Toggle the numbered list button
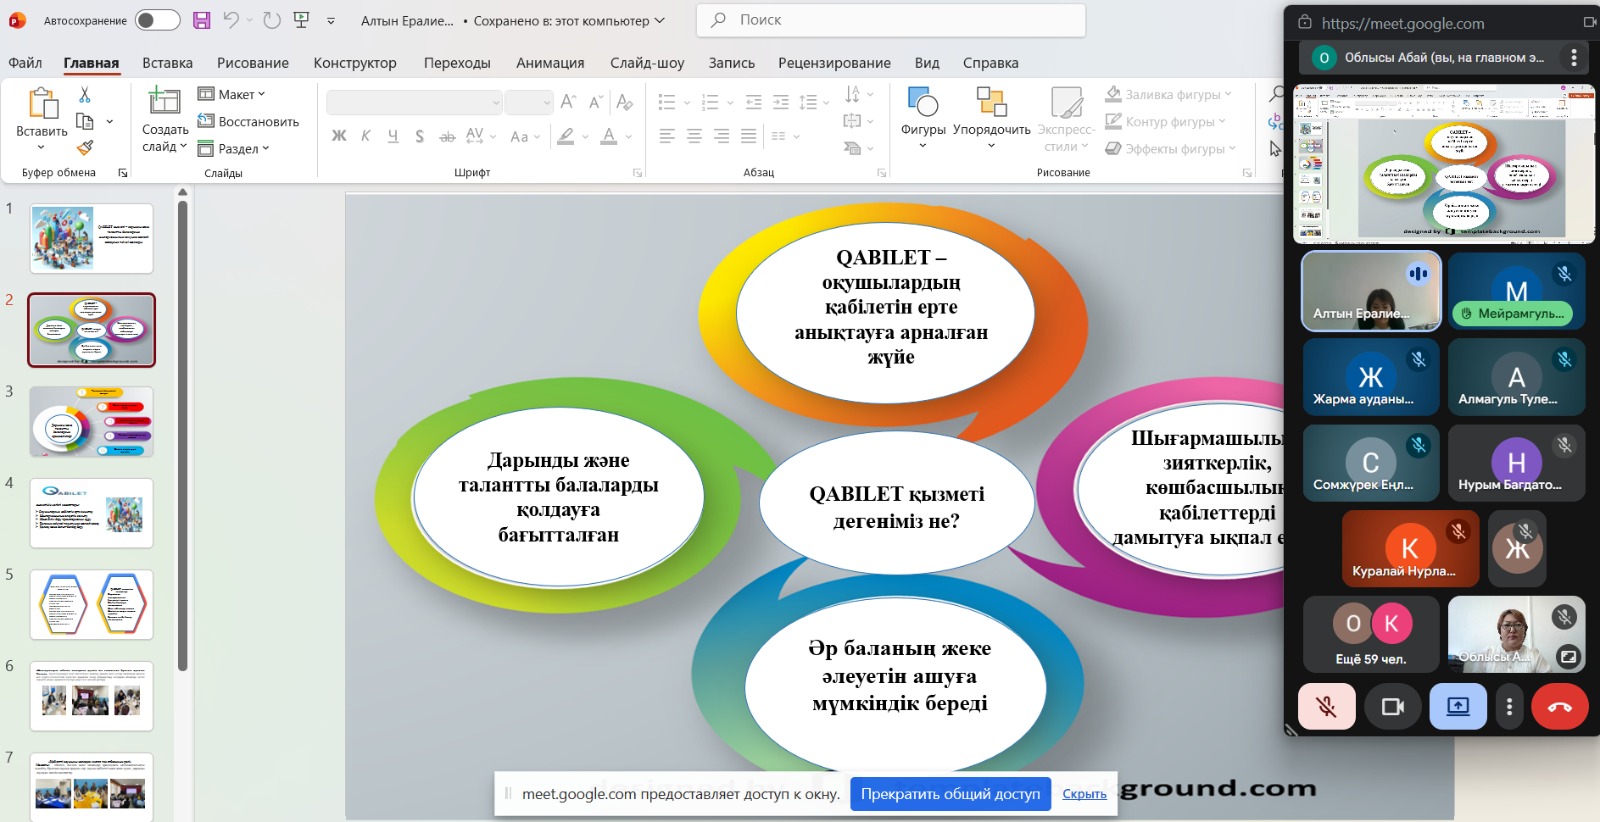The width and height of the screenshot is (1600, 822). pyautogui.click(x=710, y=102)
